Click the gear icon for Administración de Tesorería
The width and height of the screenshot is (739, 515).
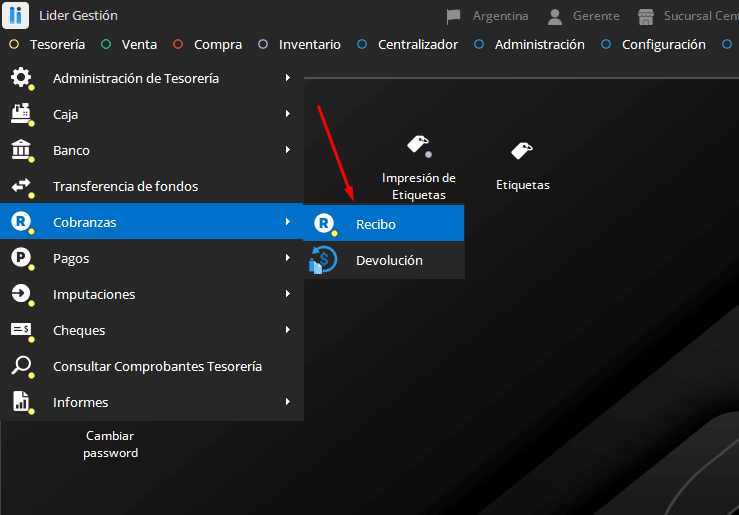21,79
